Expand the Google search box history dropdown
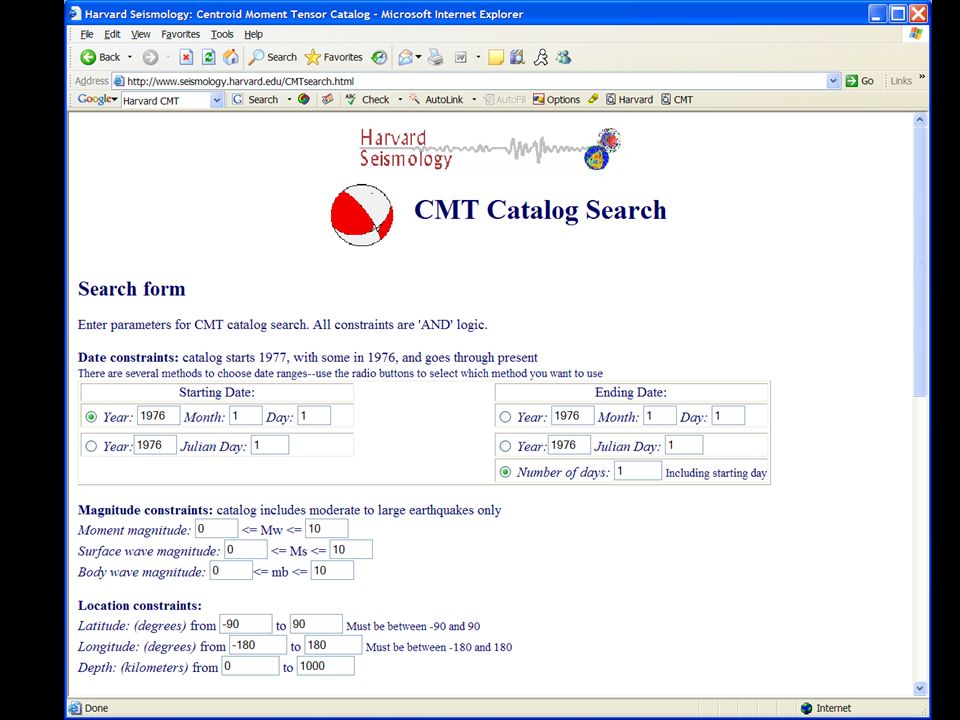 pos(217,100)
